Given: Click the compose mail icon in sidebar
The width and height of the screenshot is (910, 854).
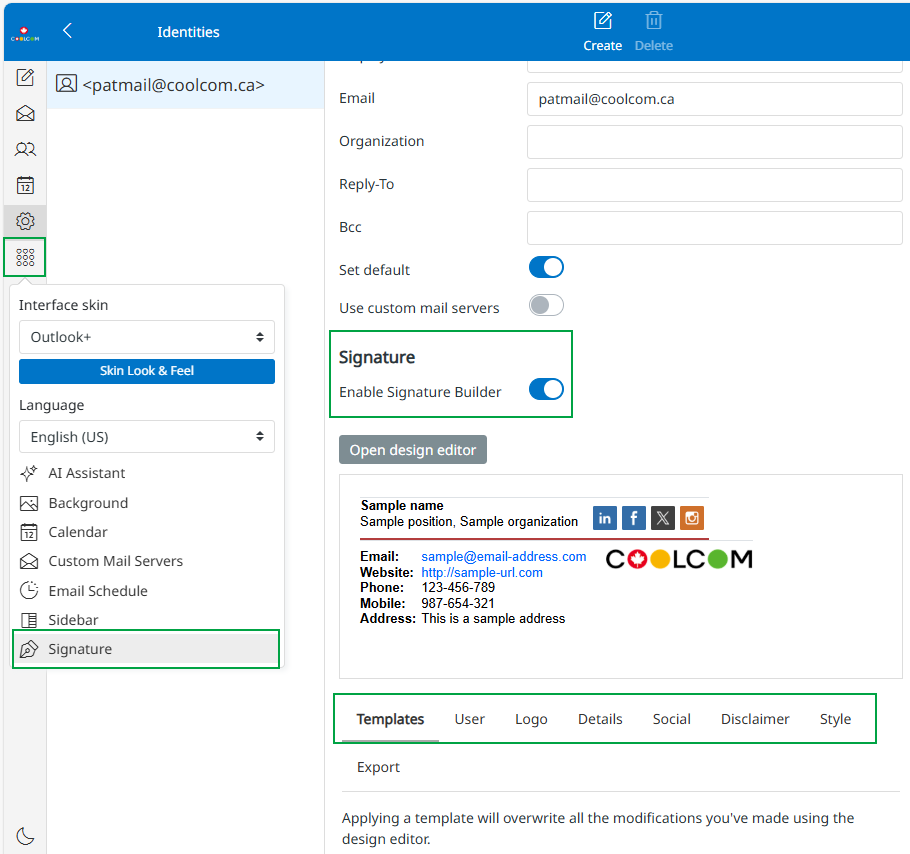Looking at the screenshot, I should point(25,78).
